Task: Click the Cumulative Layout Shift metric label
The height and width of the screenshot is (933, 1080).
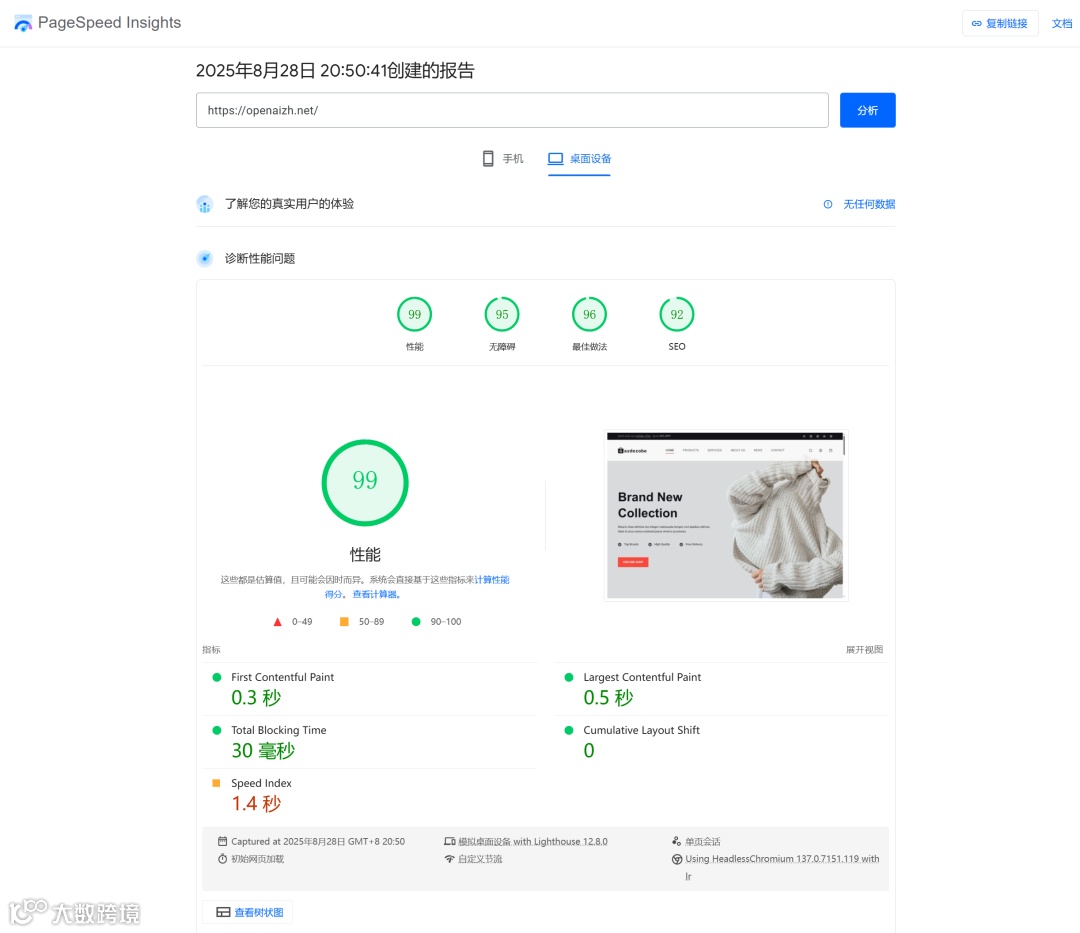Action: 641,731
